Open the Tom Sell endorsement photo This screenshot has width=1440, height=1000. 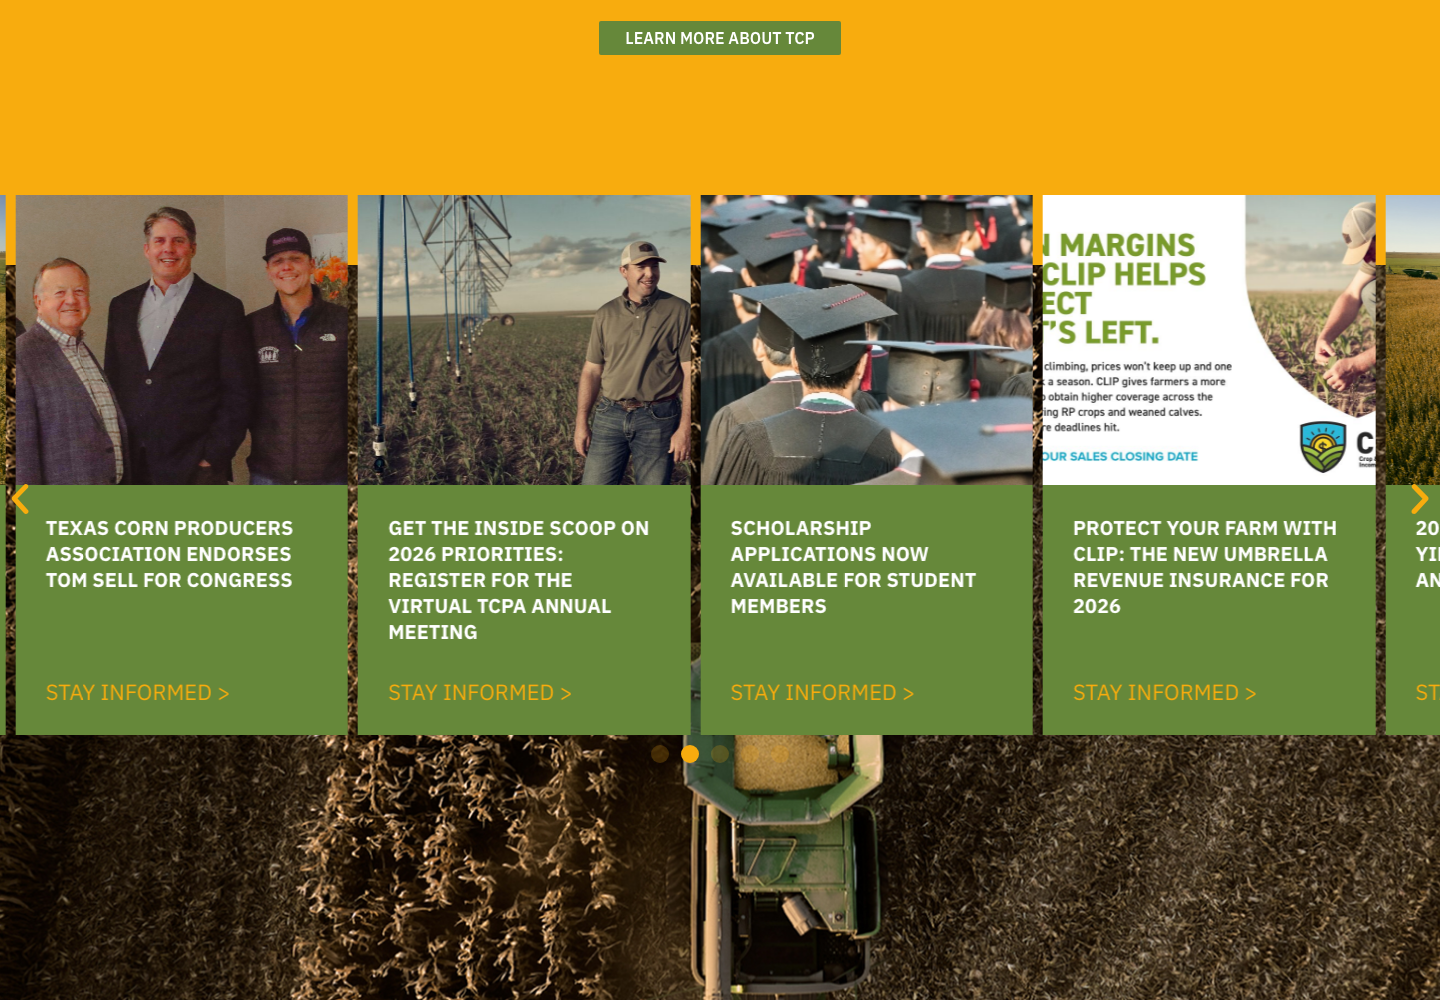(182, 340)
